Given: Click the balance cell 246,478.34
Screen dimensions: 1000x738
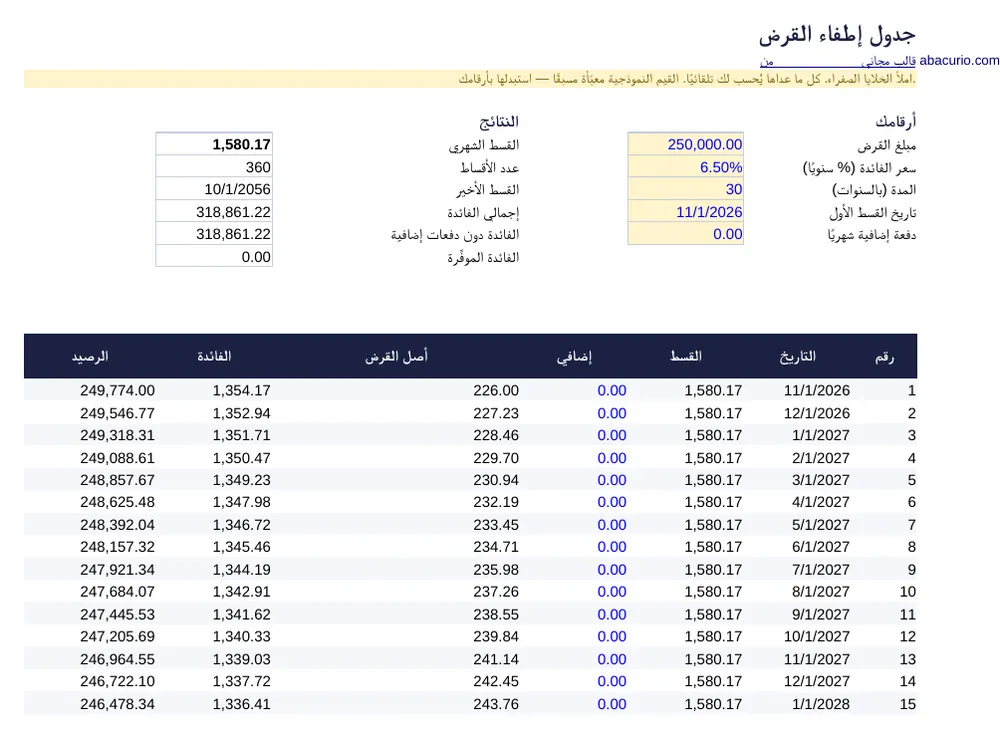Looking at the screenshot, I should point(117,704).
